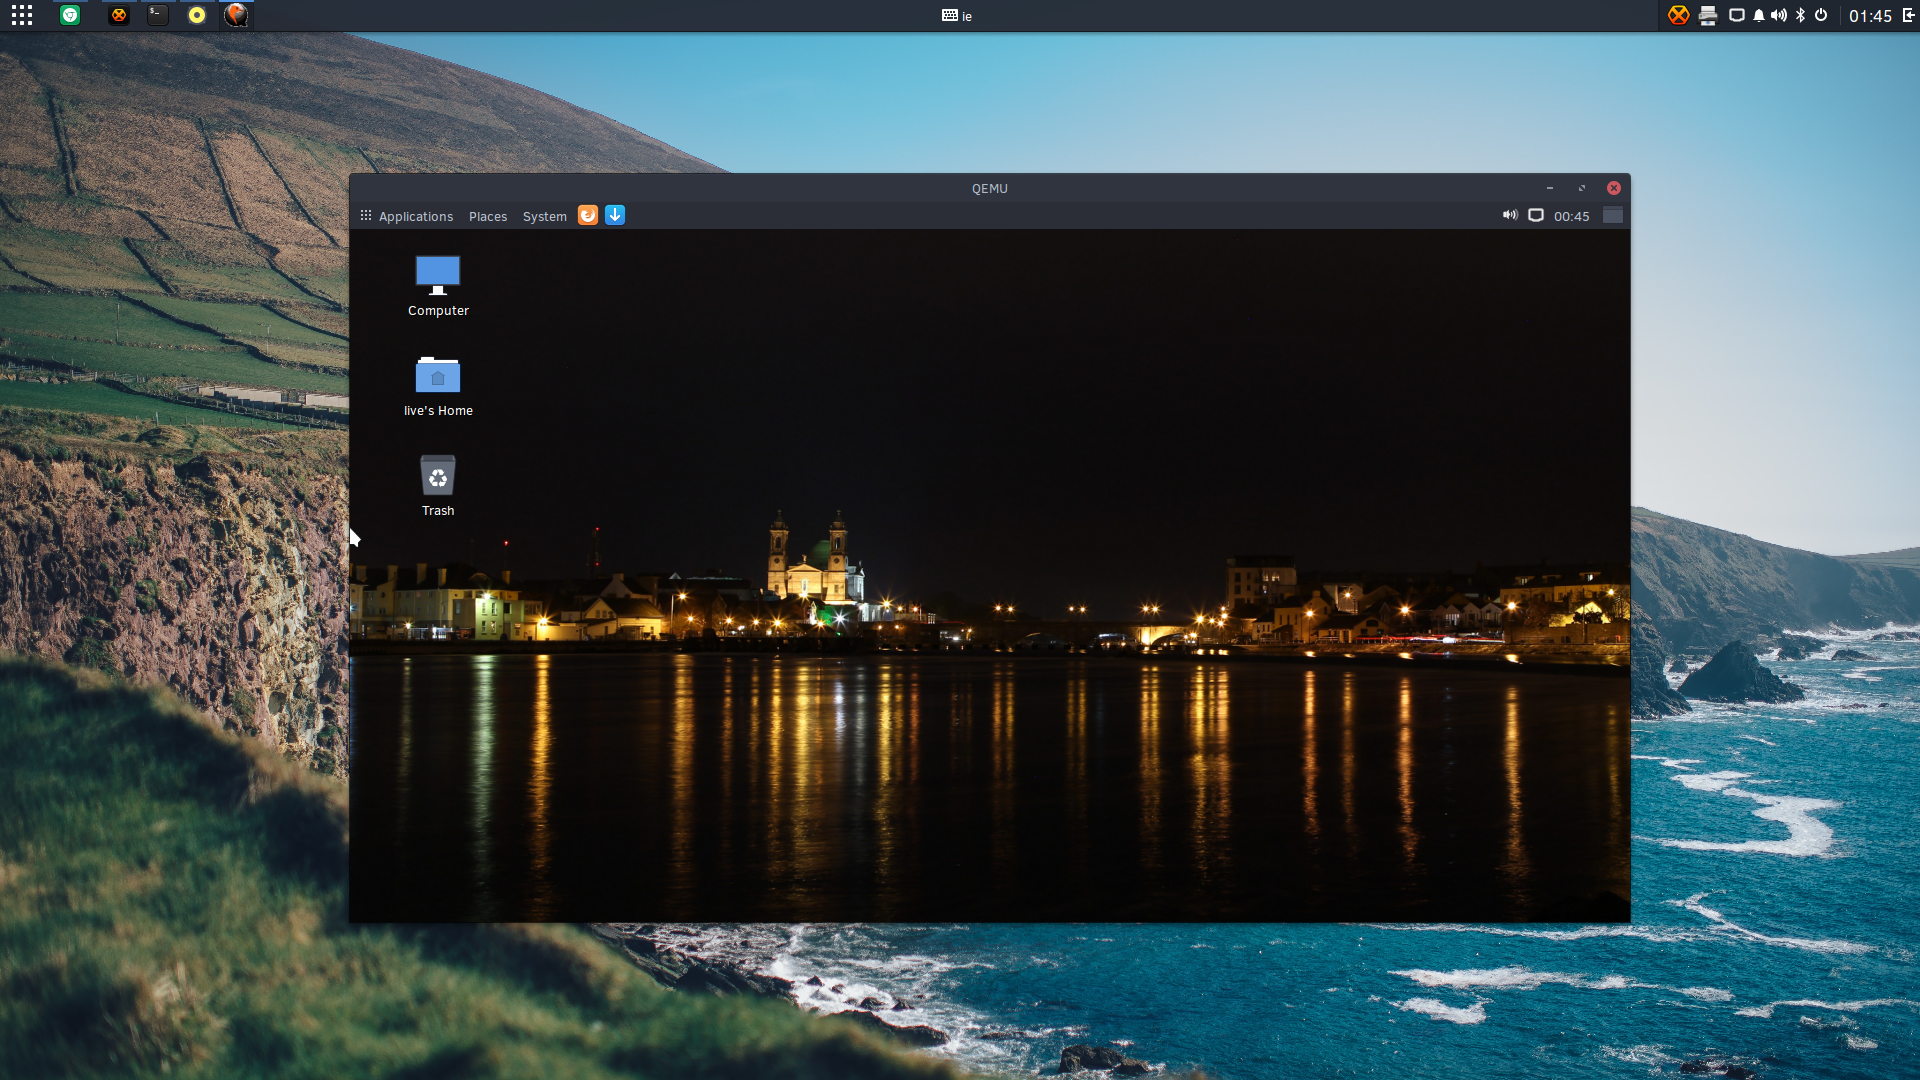Open the host volume control
Viewport: 1920px width, 1080px height.
[x=1779, y=15]
